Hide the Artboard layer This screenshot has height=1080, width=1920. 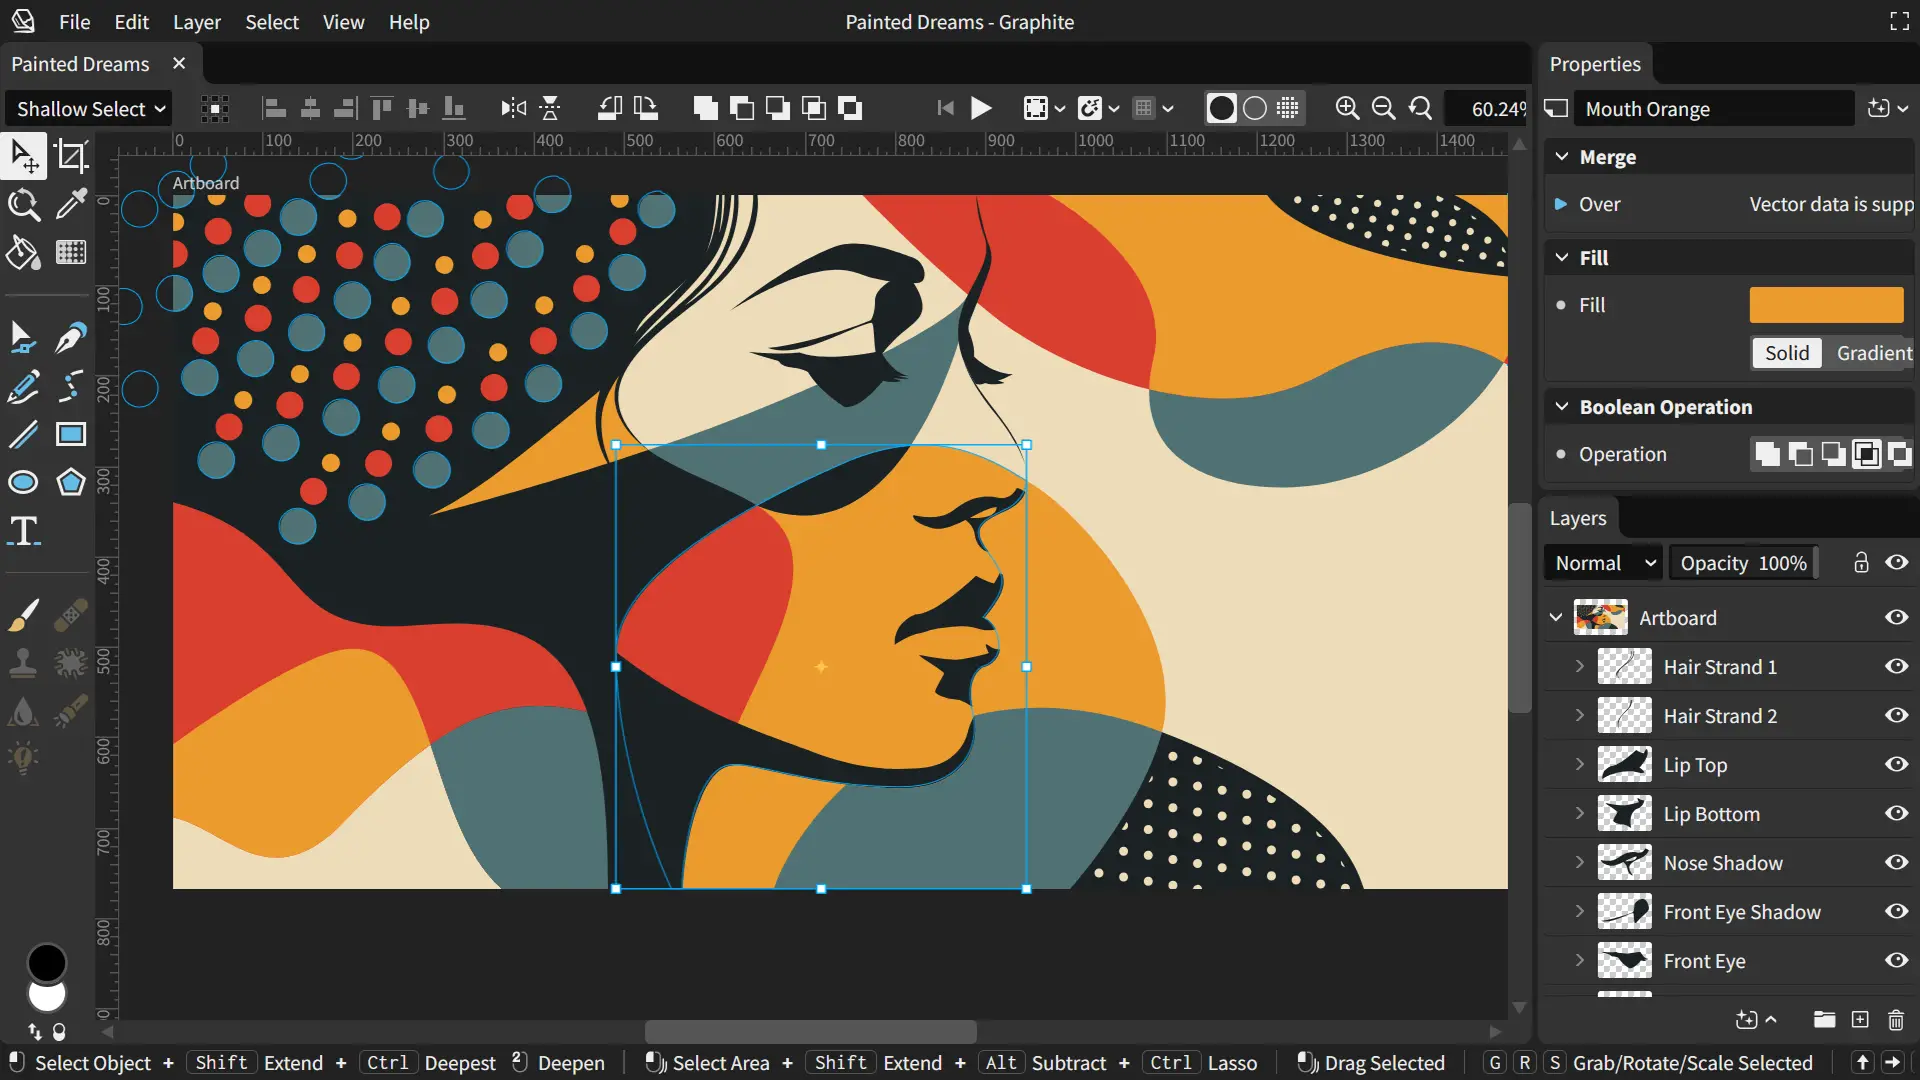[x=1897, y=617]
